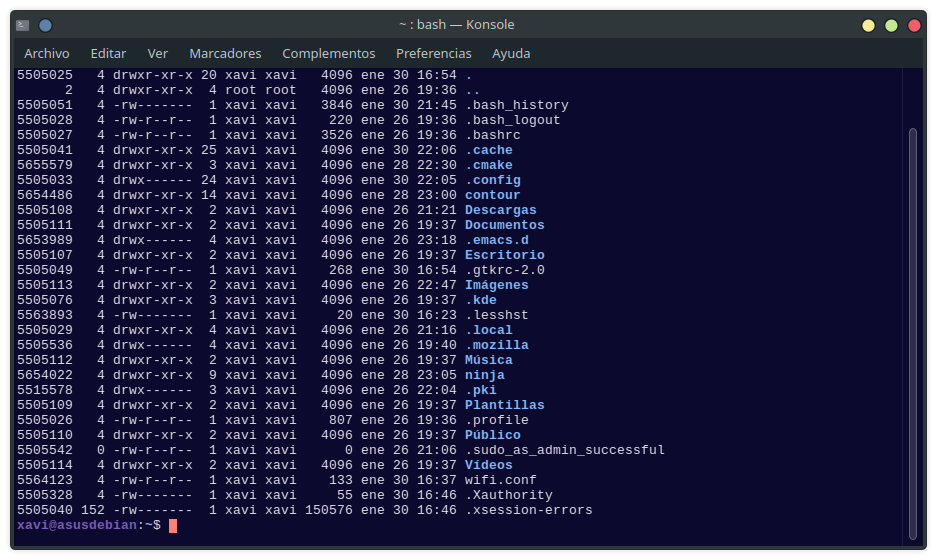Screen dimensions: 937x560
Task: Click the .Xauthority file name
Action: (x=509, y=495)
